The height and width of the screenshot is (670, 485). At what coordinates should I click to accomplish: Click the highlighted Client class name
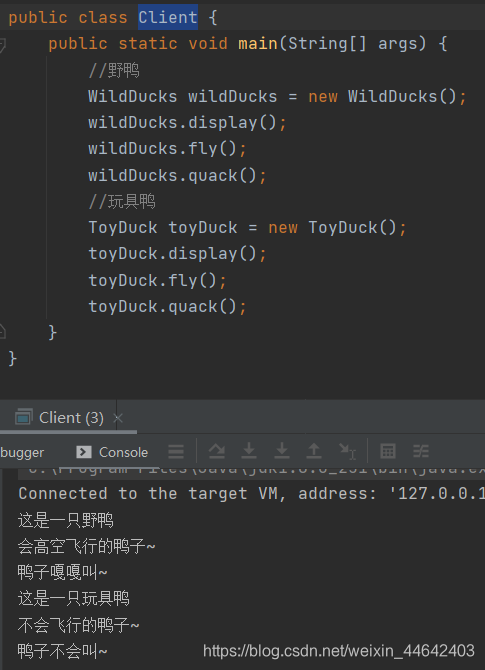point(168,18)
